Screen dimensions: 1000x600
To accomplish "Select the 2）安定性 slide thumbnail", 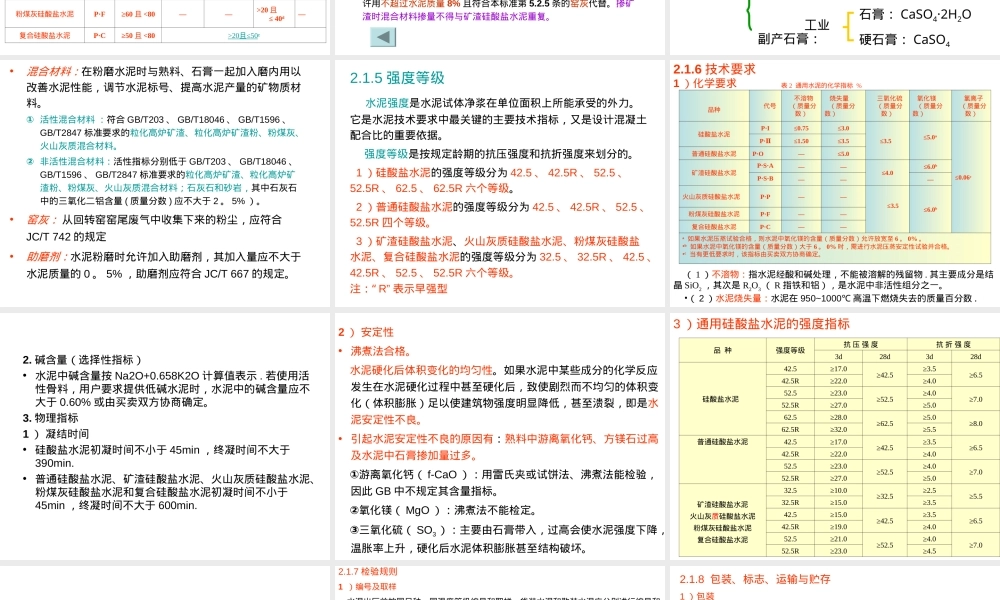I will click(499, 436).
